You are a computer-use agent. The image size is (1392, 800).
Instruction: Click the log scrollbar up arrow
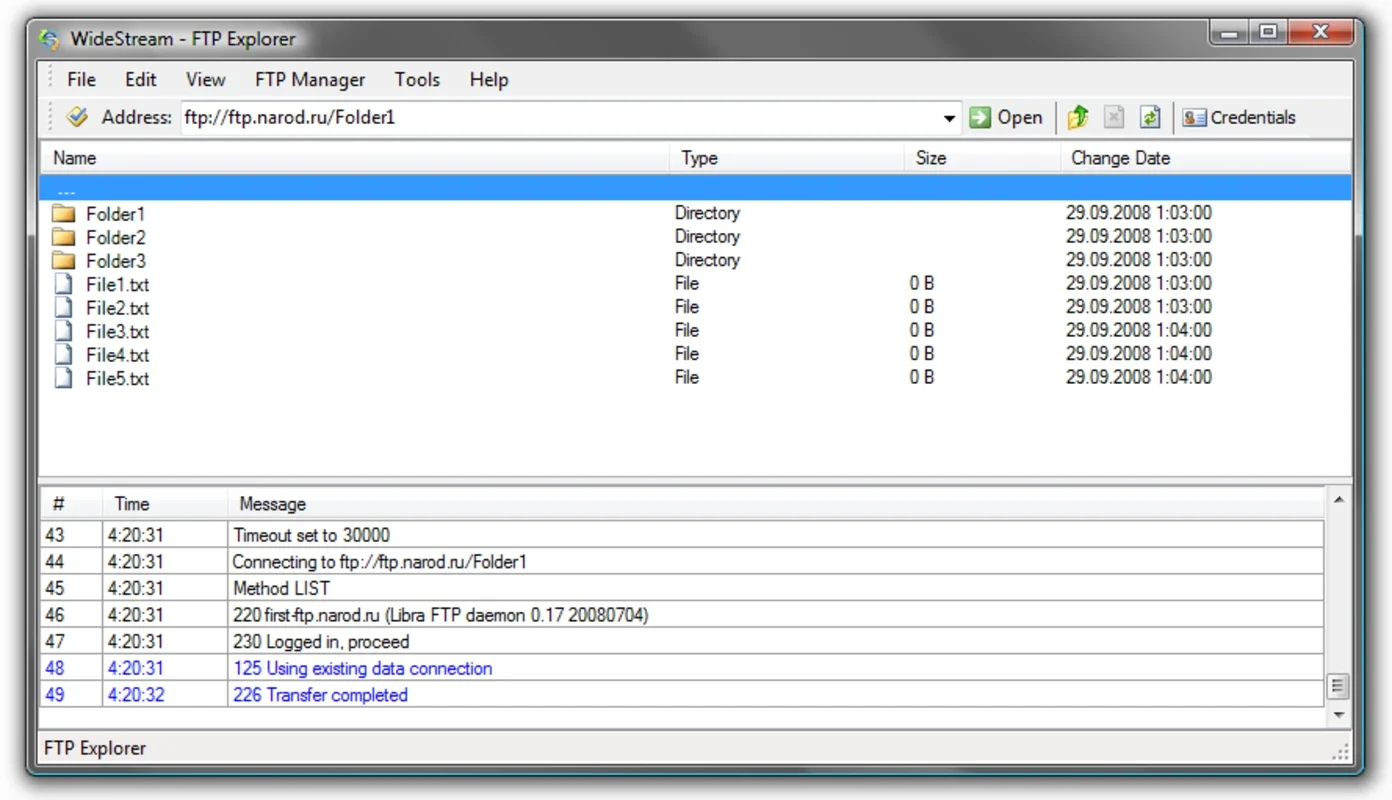coord(1339,499)
